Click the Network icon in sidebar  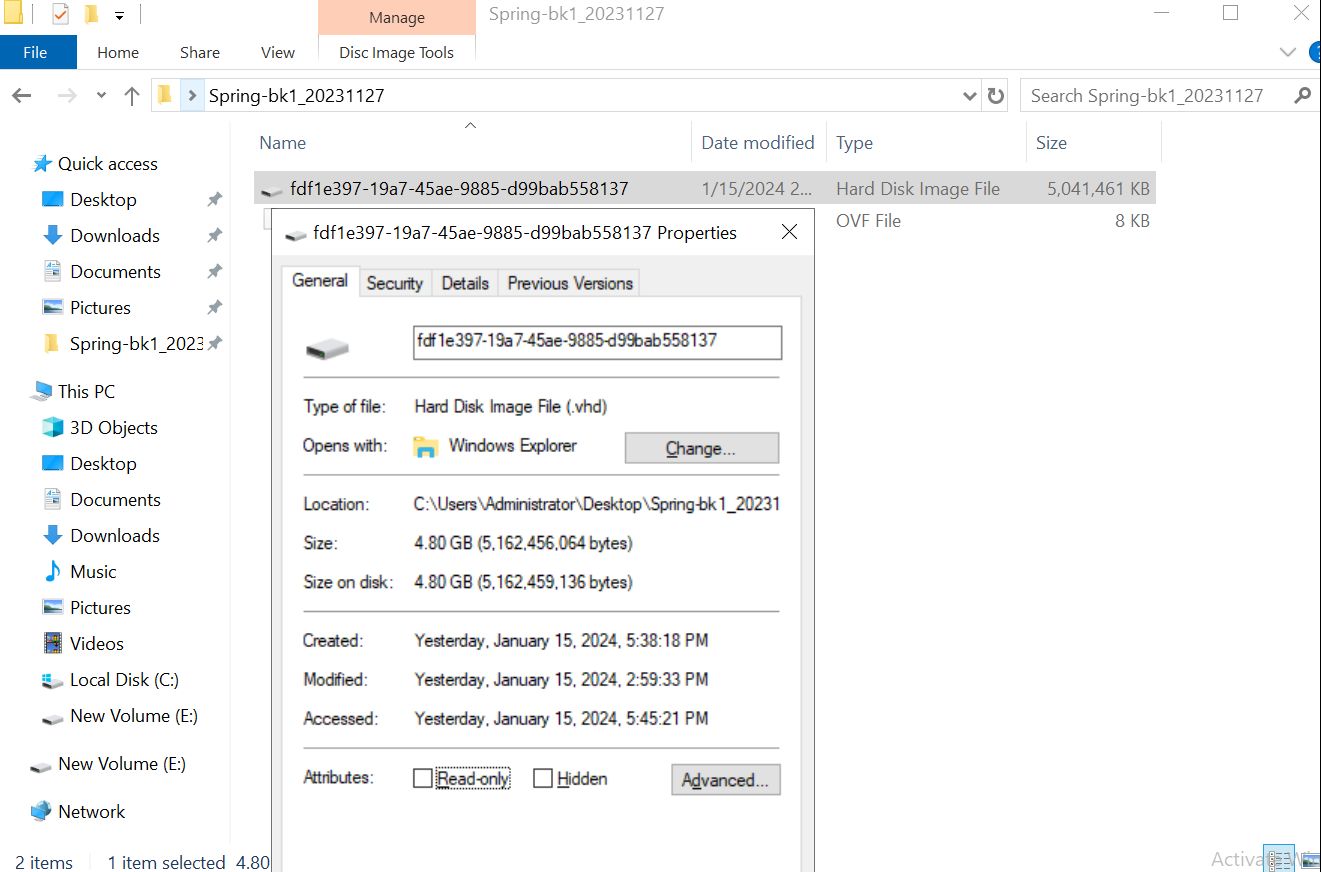pos(41,811)
